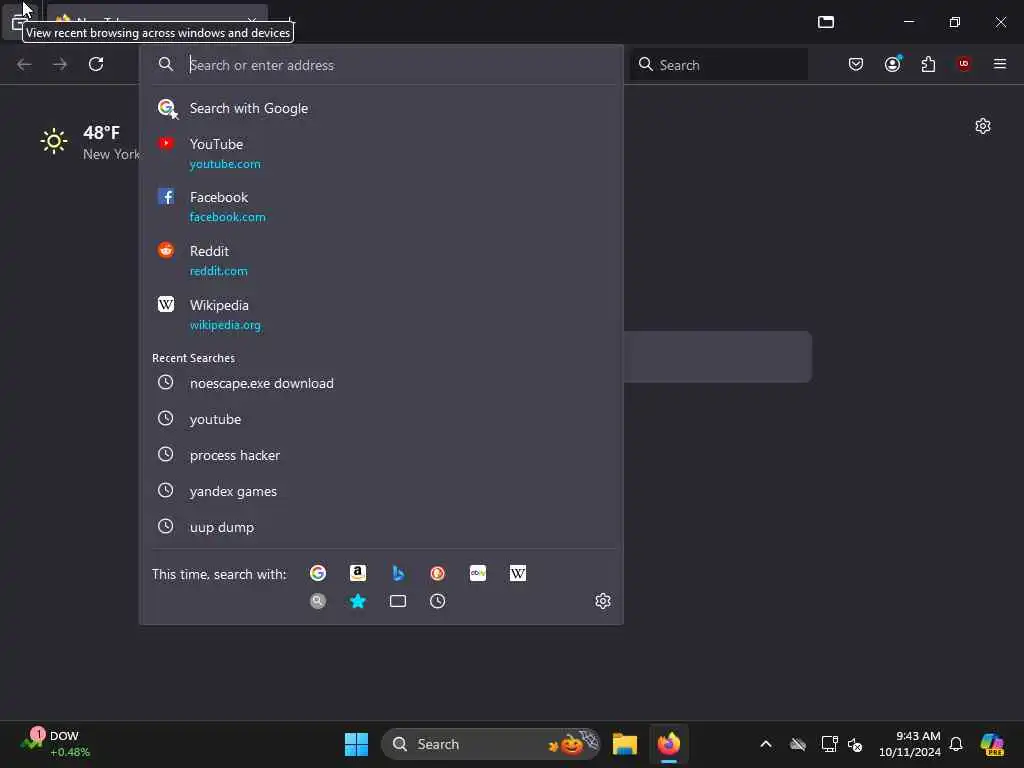Search this time with Bing icon

(x=398, y=573)
